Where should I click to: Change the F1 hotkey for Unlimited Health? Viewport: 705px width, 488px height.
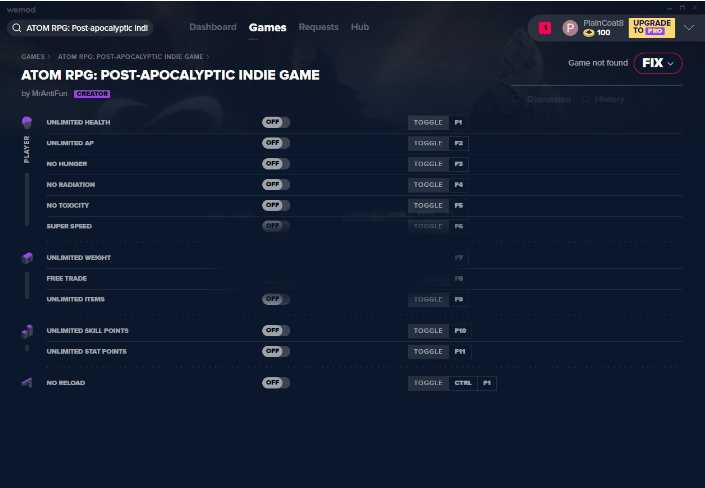[x=459, y=122]
